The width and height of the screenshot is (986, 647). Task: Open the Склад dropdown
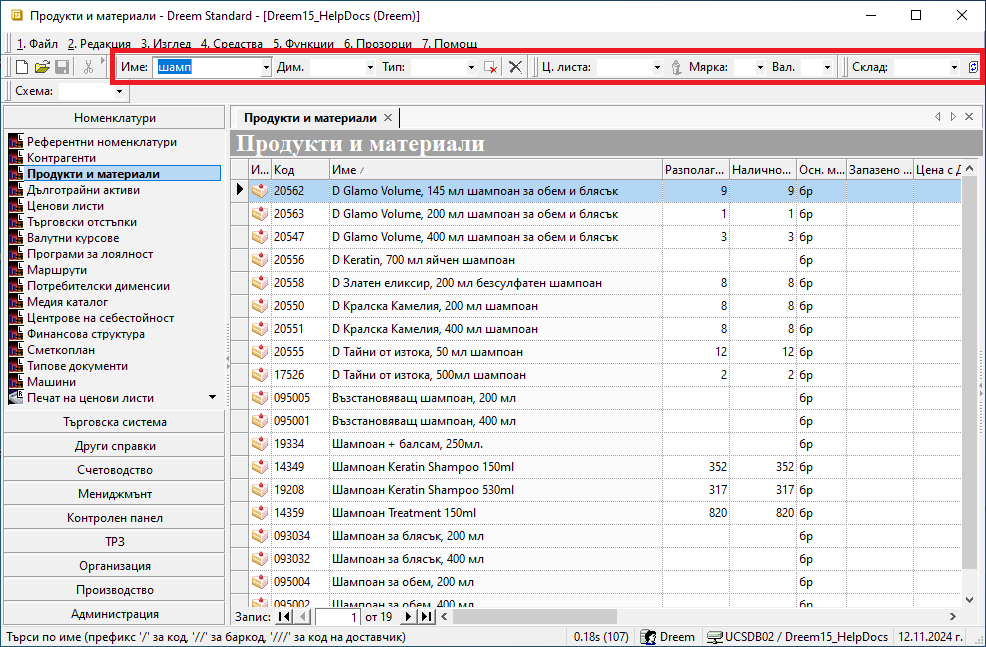(x=954, y=67)
